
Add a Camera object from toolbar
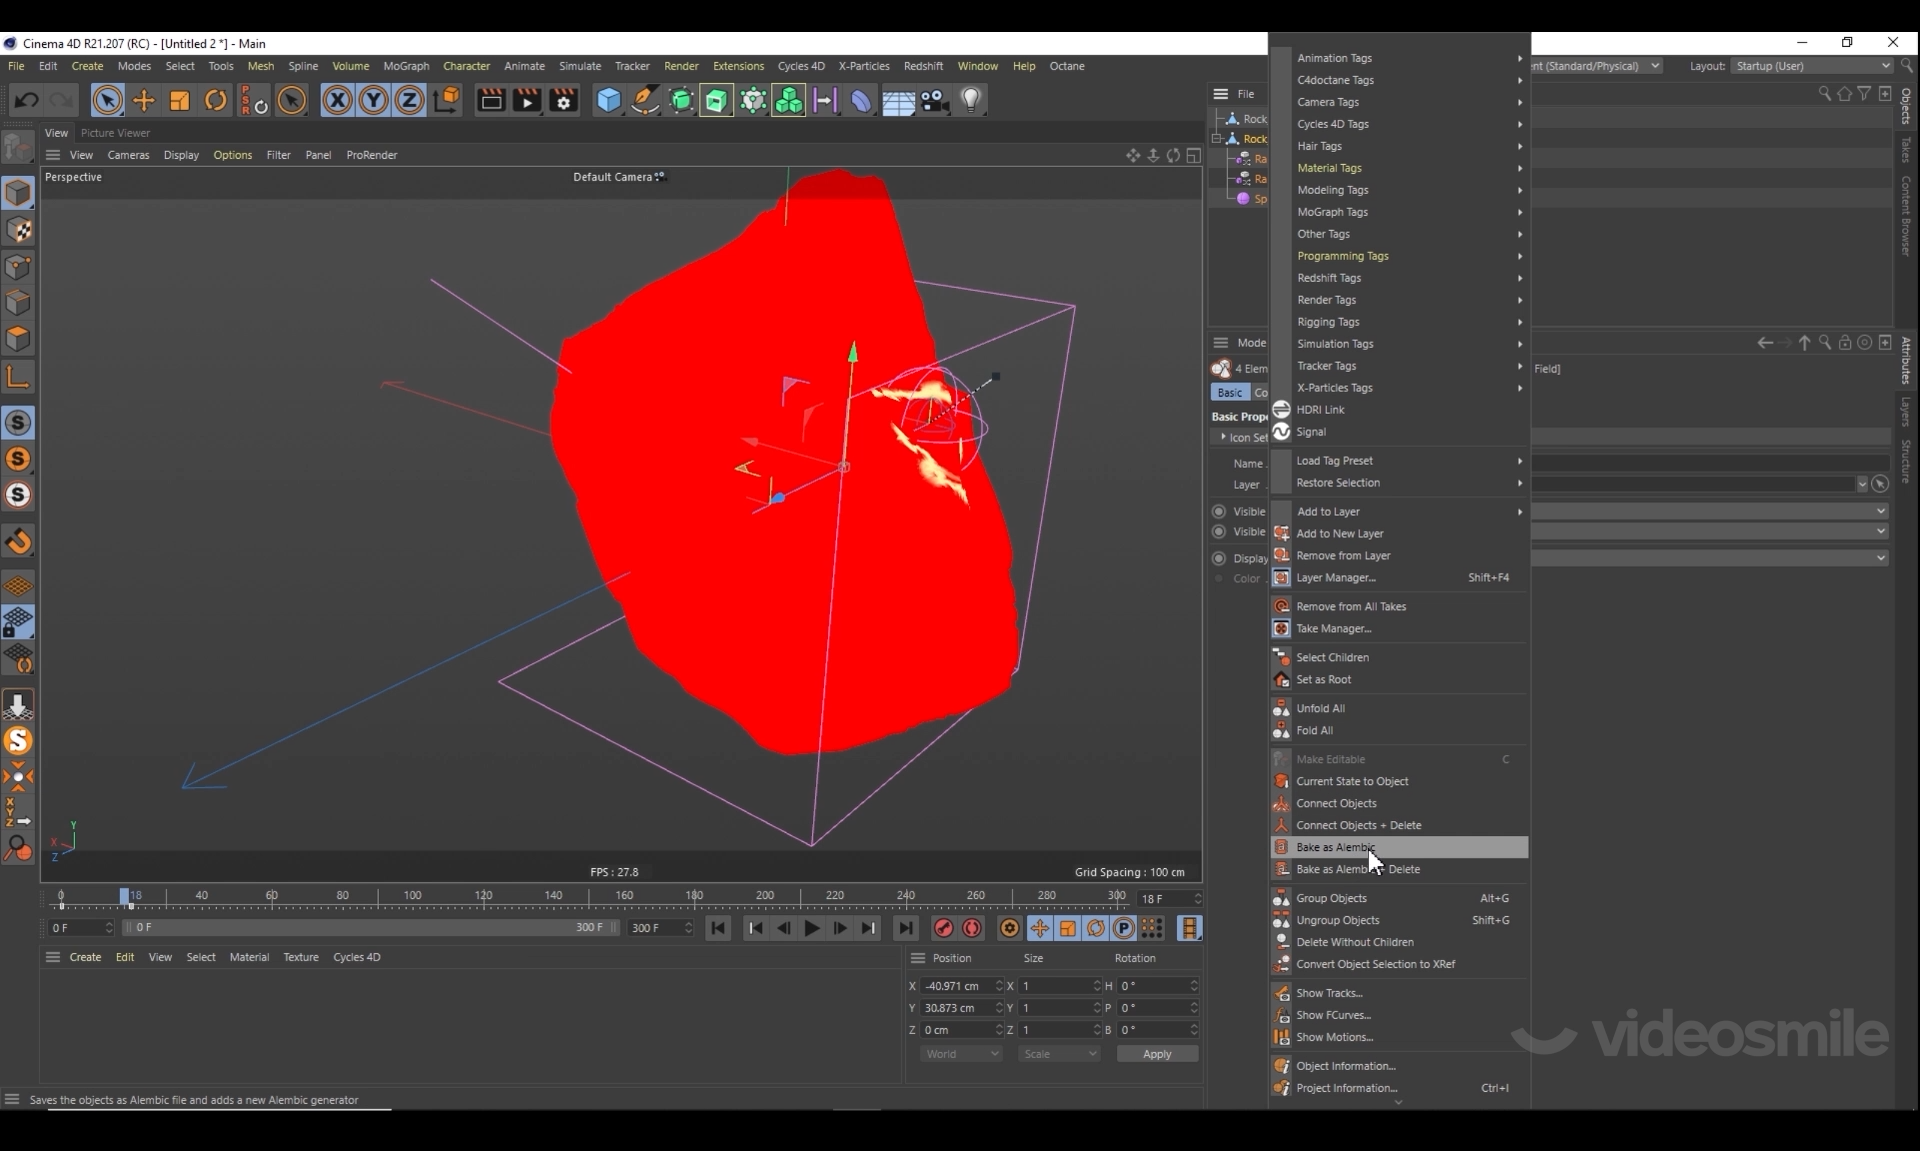coord(934,100)
